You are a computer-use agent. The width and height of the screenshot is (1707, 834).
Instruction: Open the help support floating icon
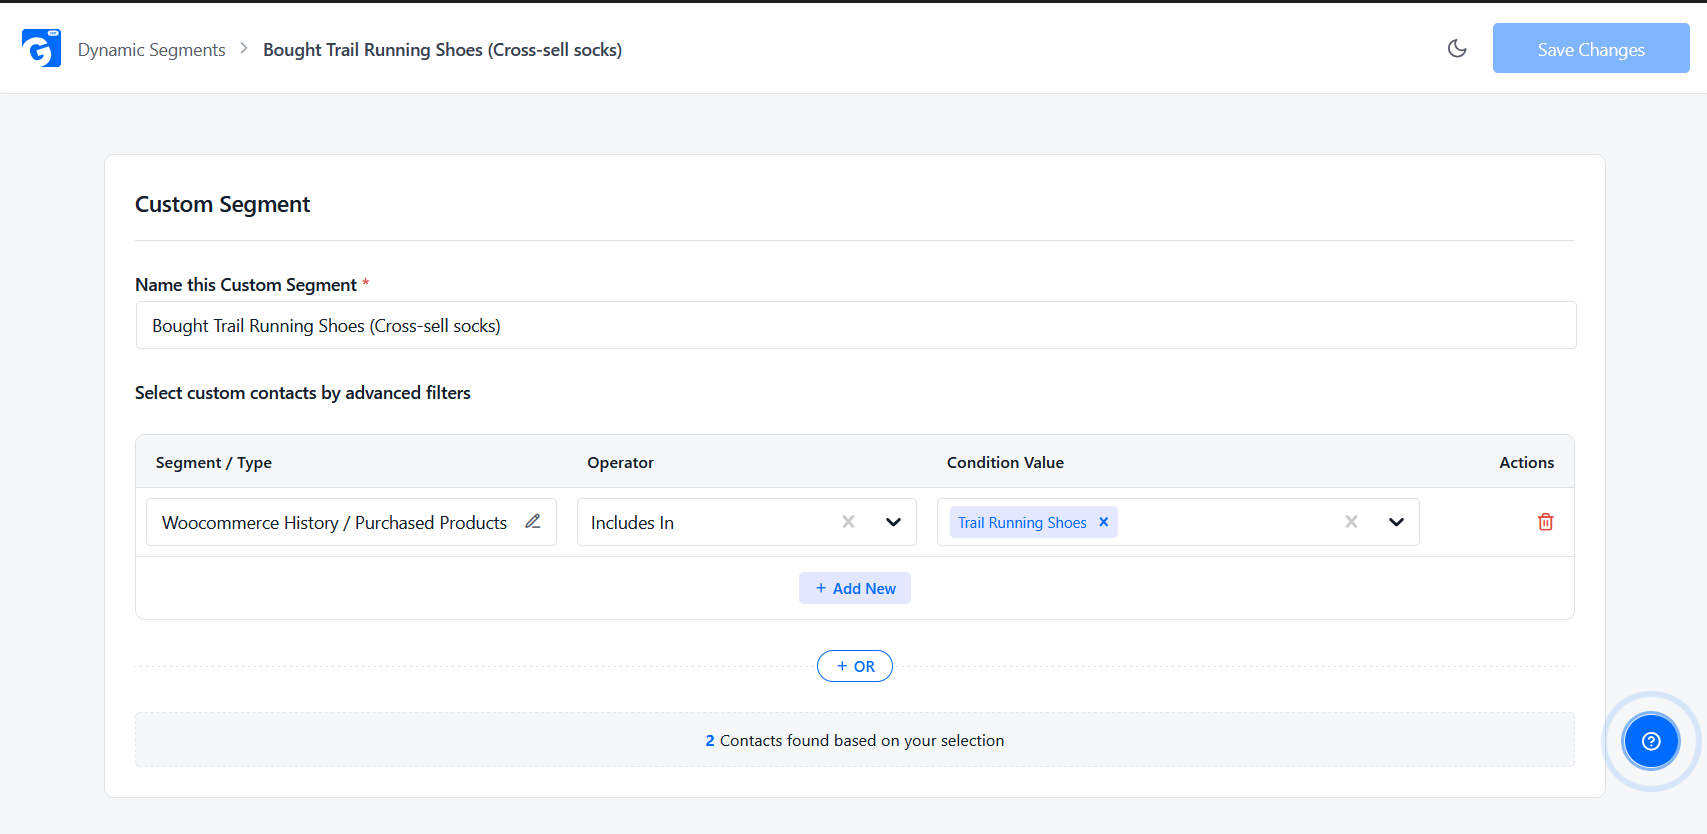1651,741
